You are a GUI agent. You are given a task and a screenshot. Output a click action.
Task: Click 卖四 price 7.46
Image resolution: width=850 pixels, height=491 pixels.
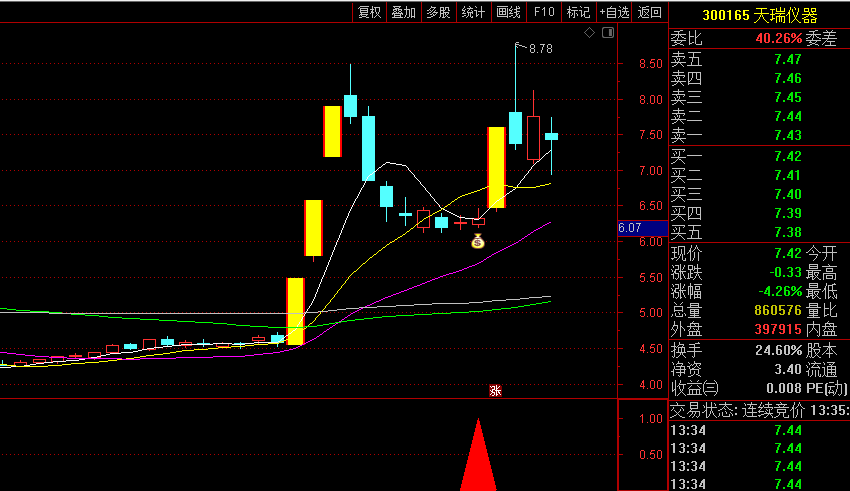point(788,79)
